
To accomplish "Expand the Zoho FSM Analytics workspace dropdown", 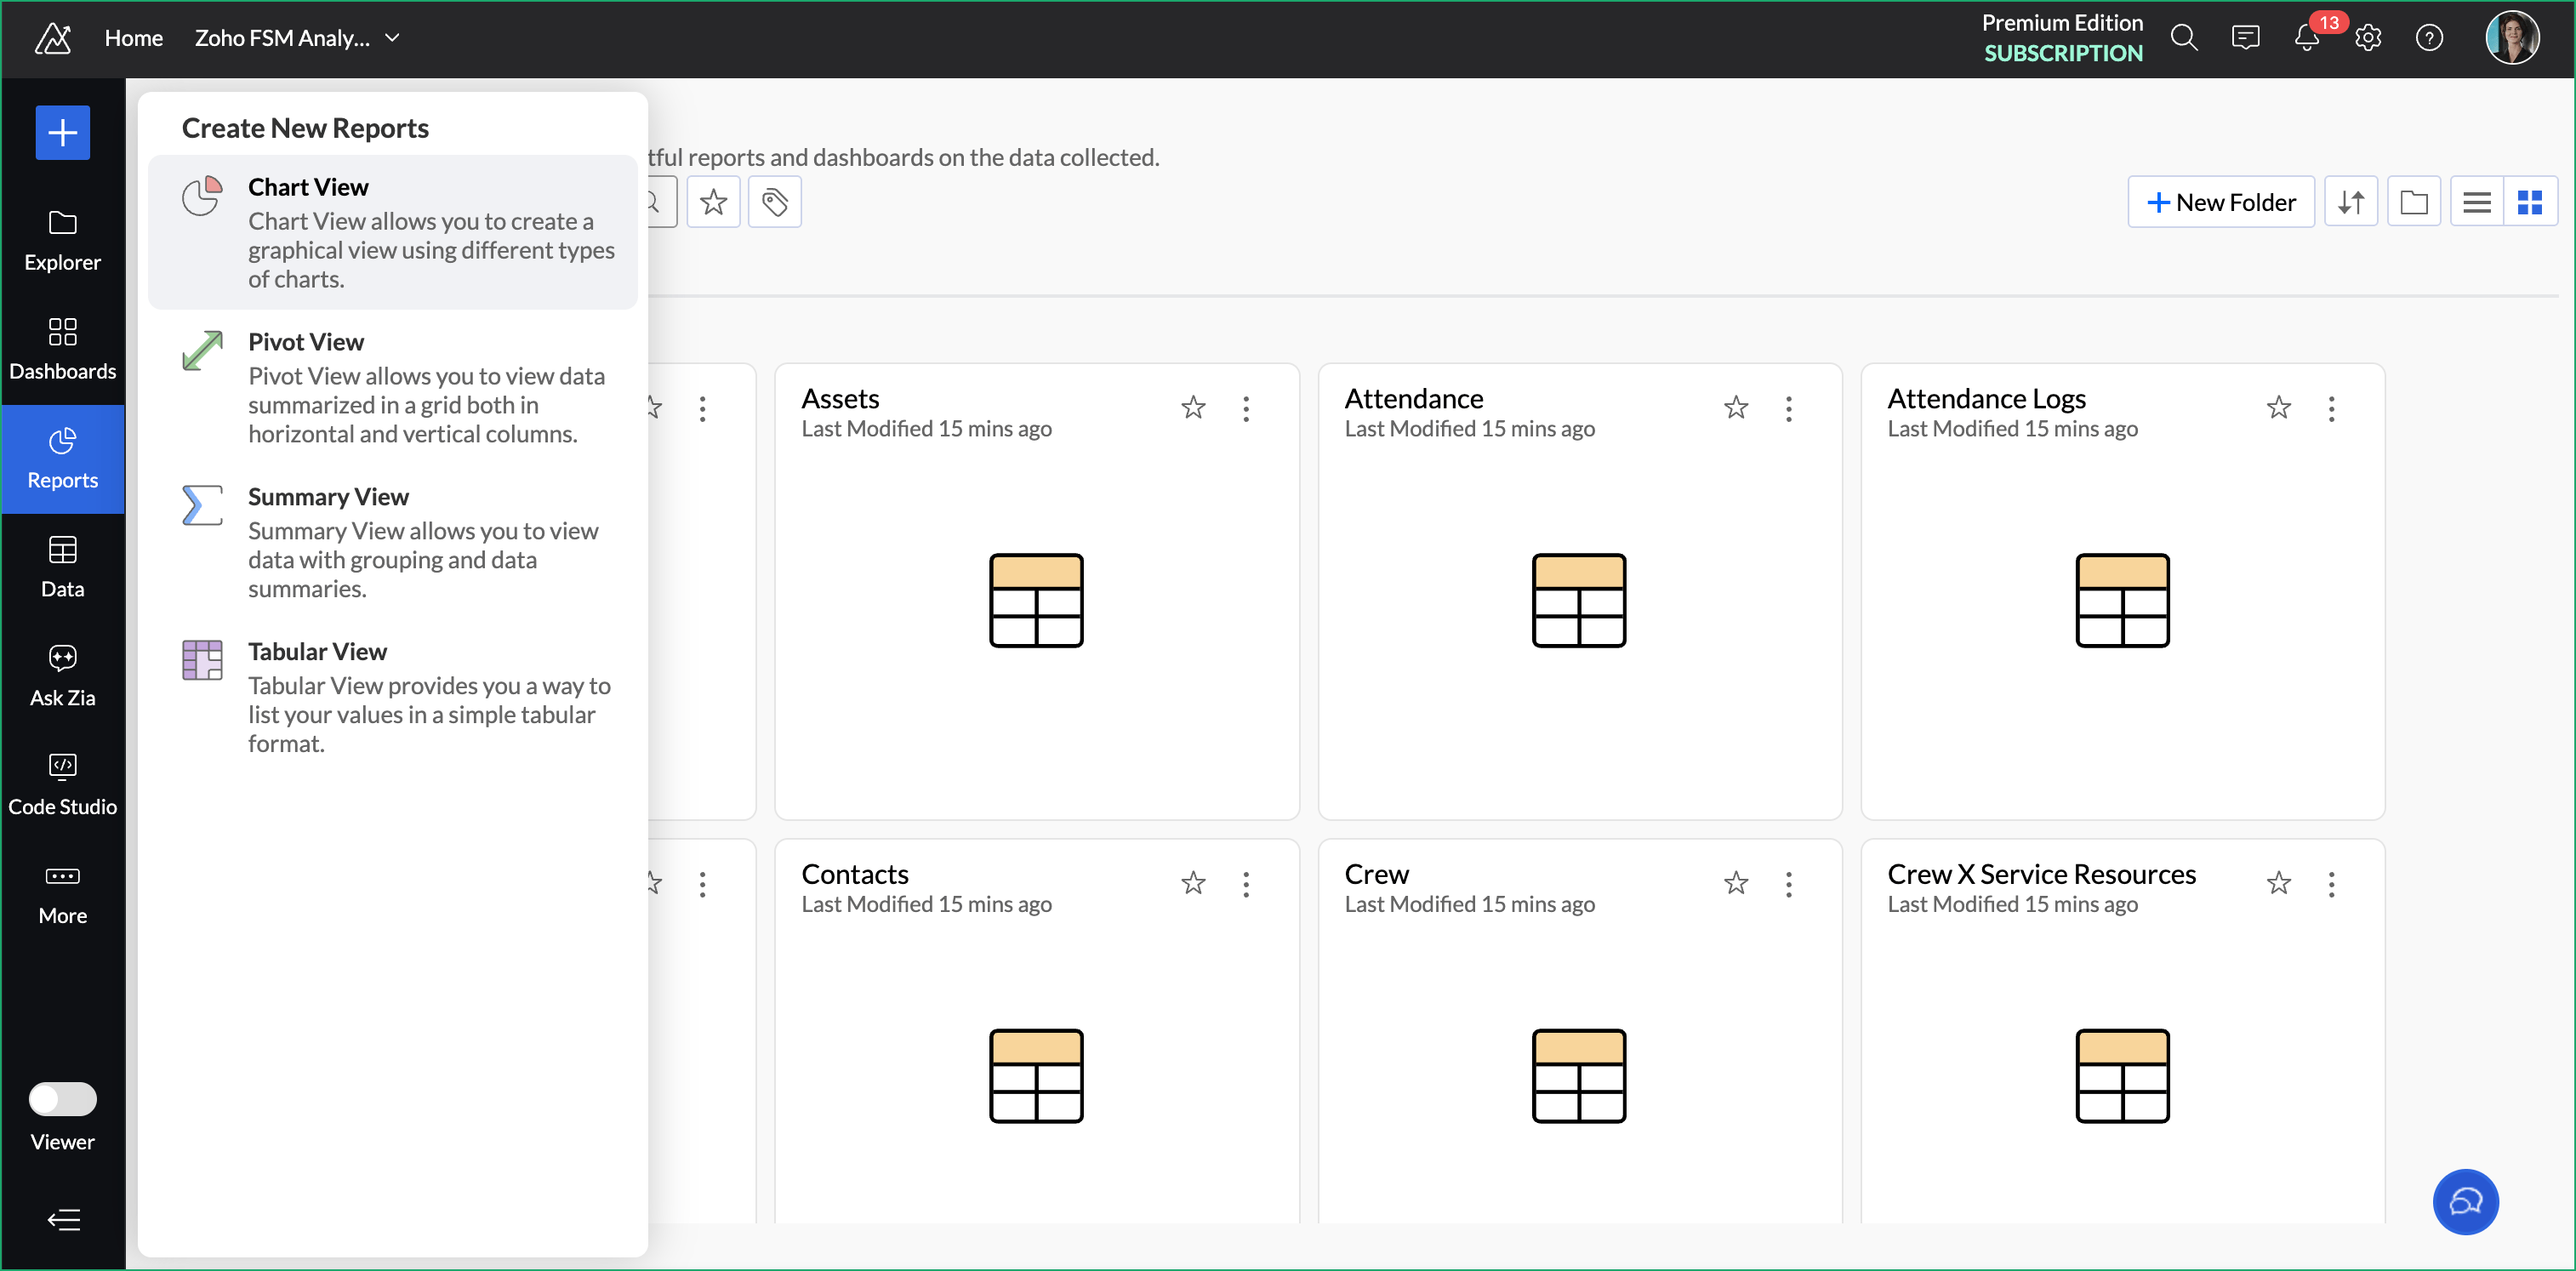I will point(393,38).
